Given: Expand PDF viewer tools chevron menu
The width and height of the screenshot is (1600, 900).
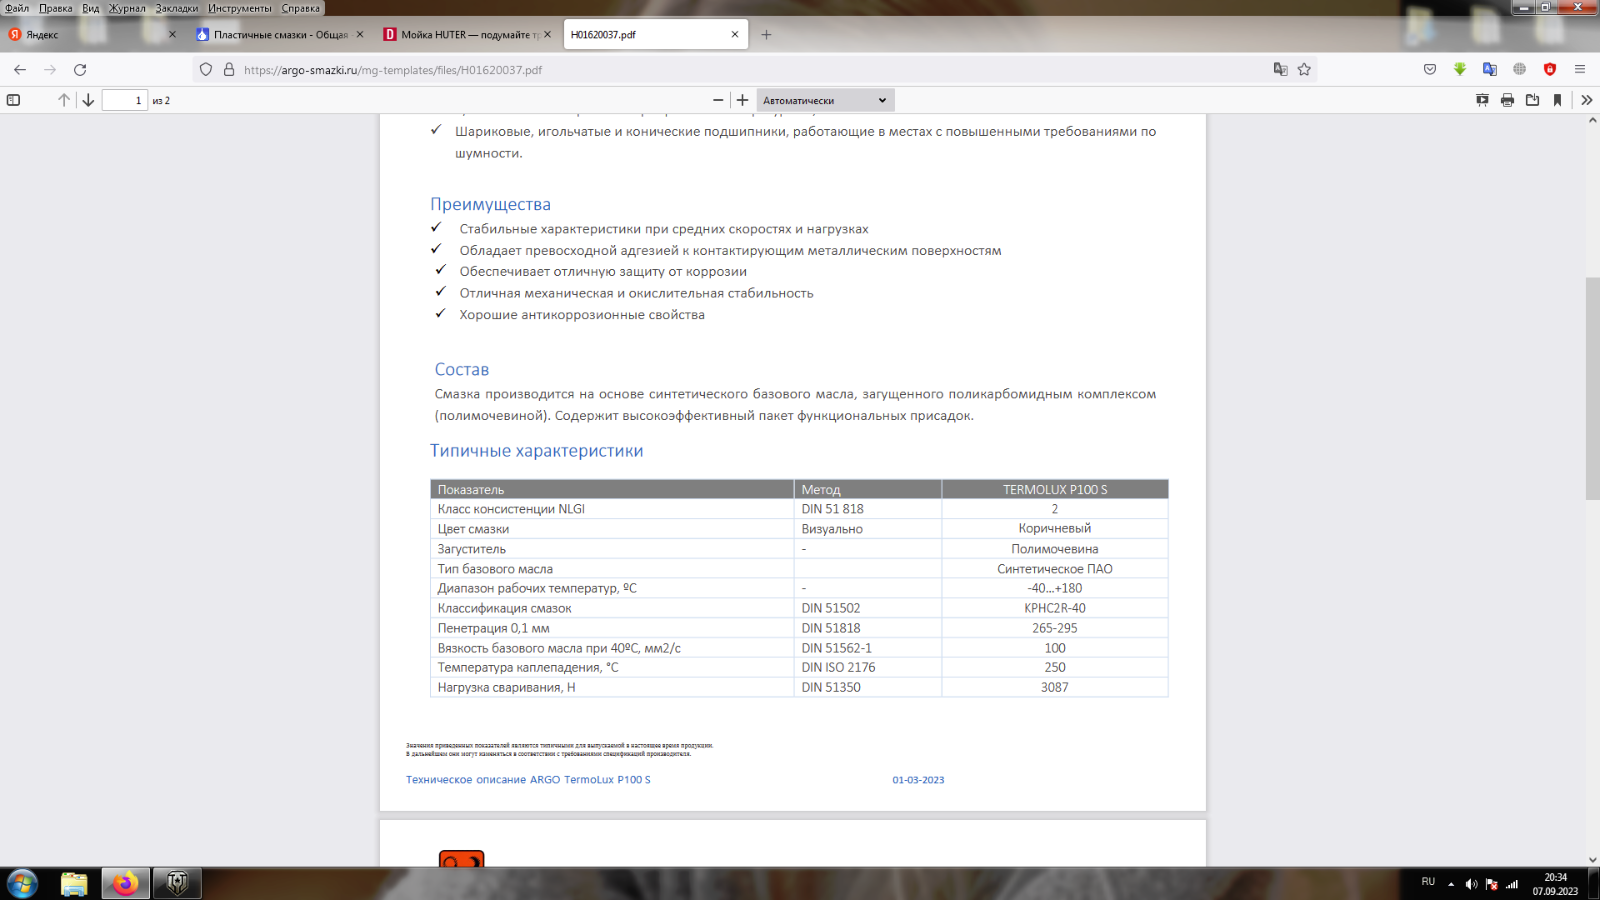Looking at the screenshot, I should point(1586,100).
